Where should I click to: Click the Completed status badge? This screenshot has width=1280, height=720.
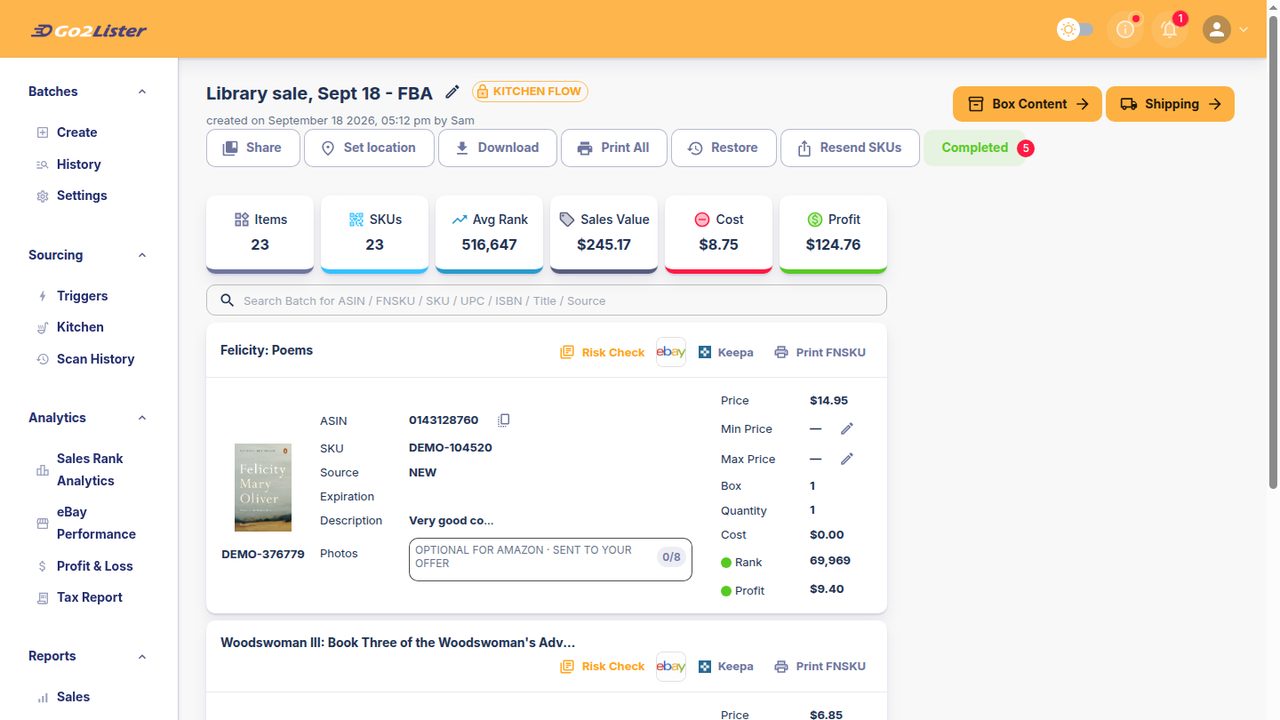[x=975, y=148]
